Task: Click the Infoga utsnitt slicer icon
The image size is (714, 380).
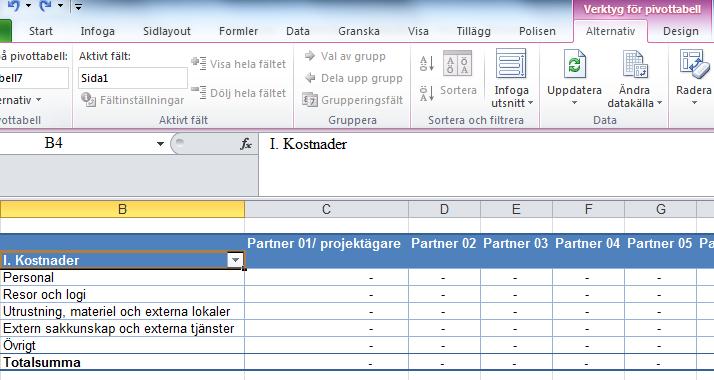Action: (511, 64)
